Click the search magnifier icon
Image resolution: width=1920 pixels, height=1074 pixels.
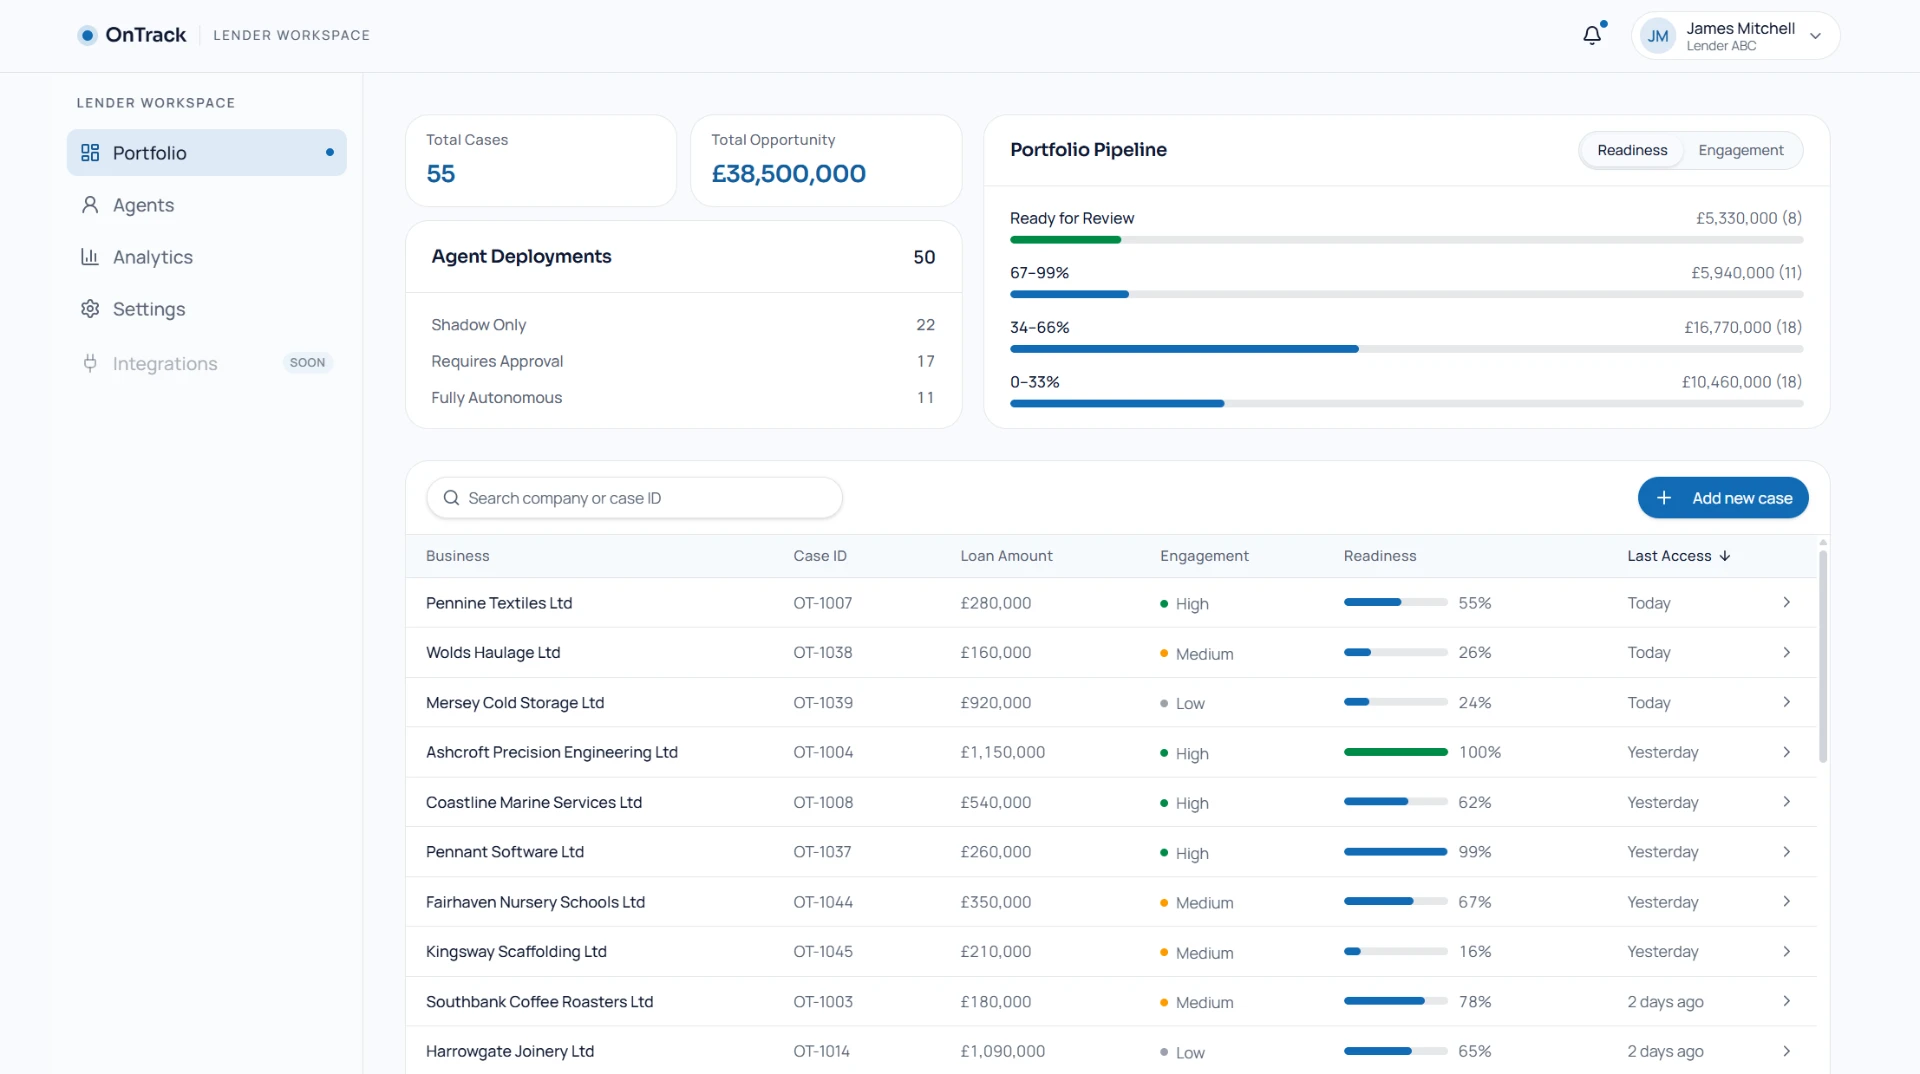point(451,497)
